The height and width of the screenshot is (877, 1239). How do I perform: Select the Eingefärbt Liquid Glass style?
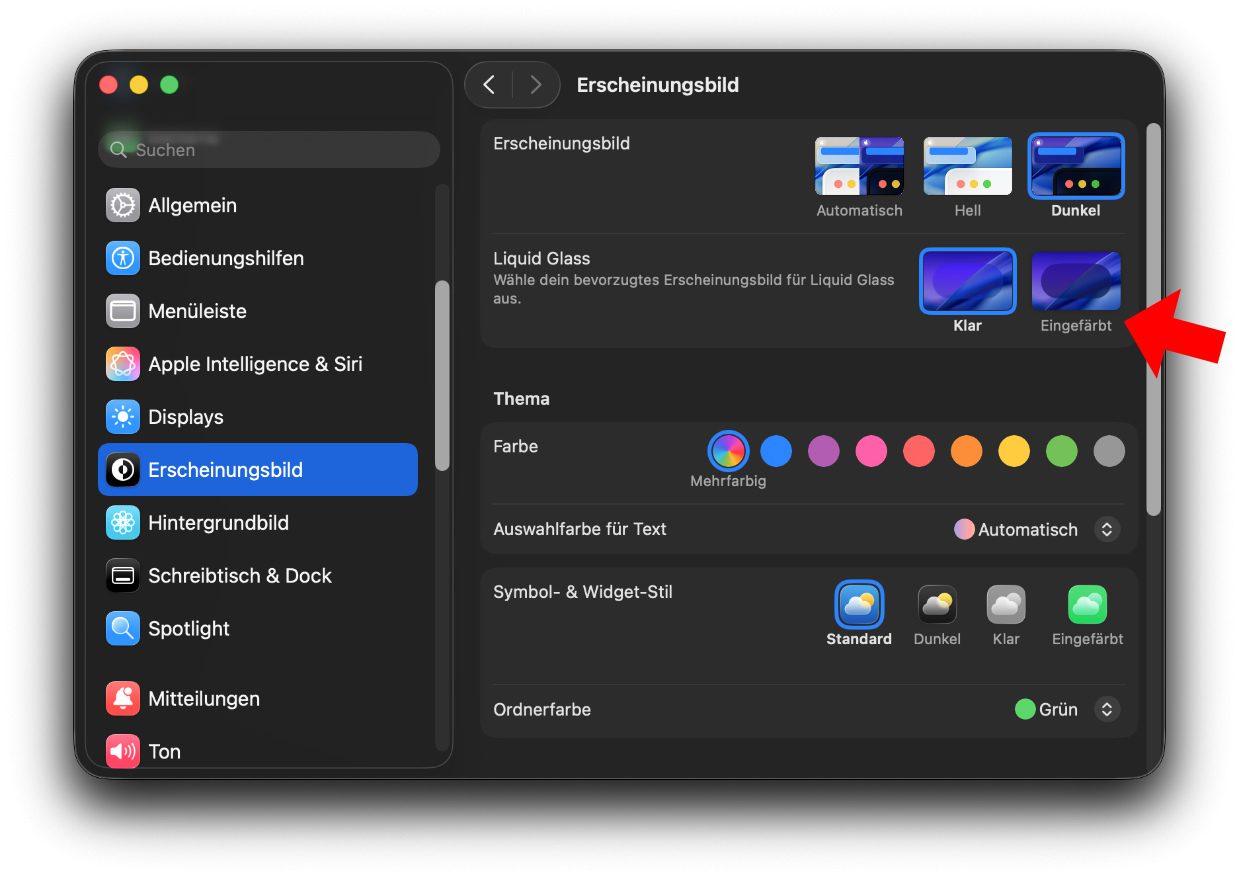click(x=1076, y=282)
